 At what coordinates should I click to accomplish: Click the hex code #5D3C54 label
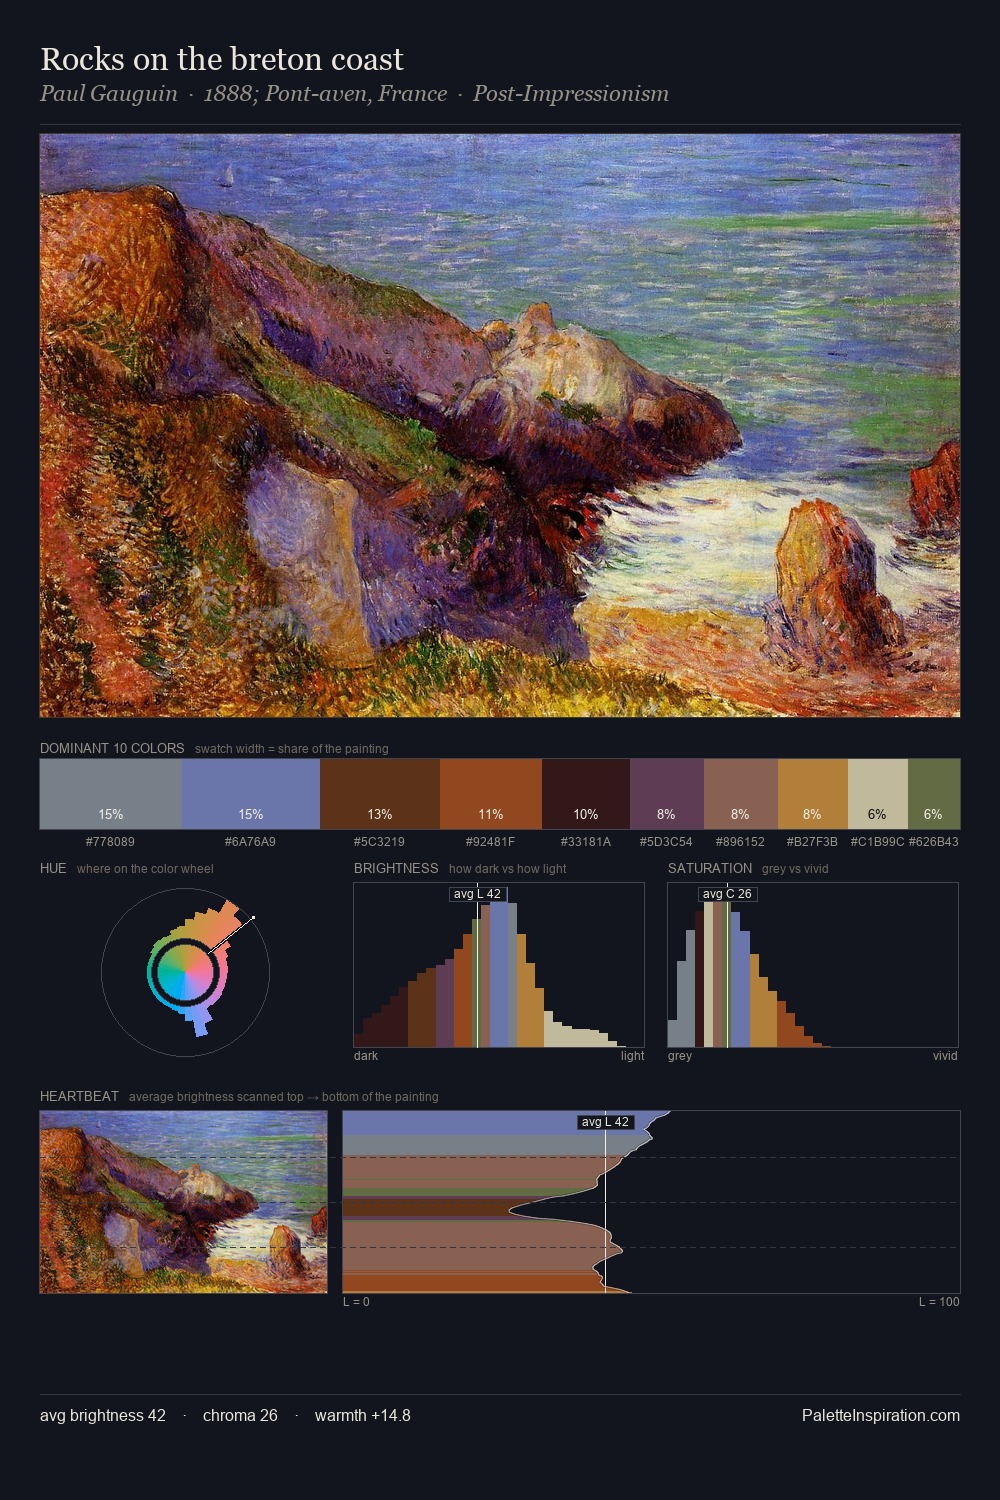click(x=666, y=842)
